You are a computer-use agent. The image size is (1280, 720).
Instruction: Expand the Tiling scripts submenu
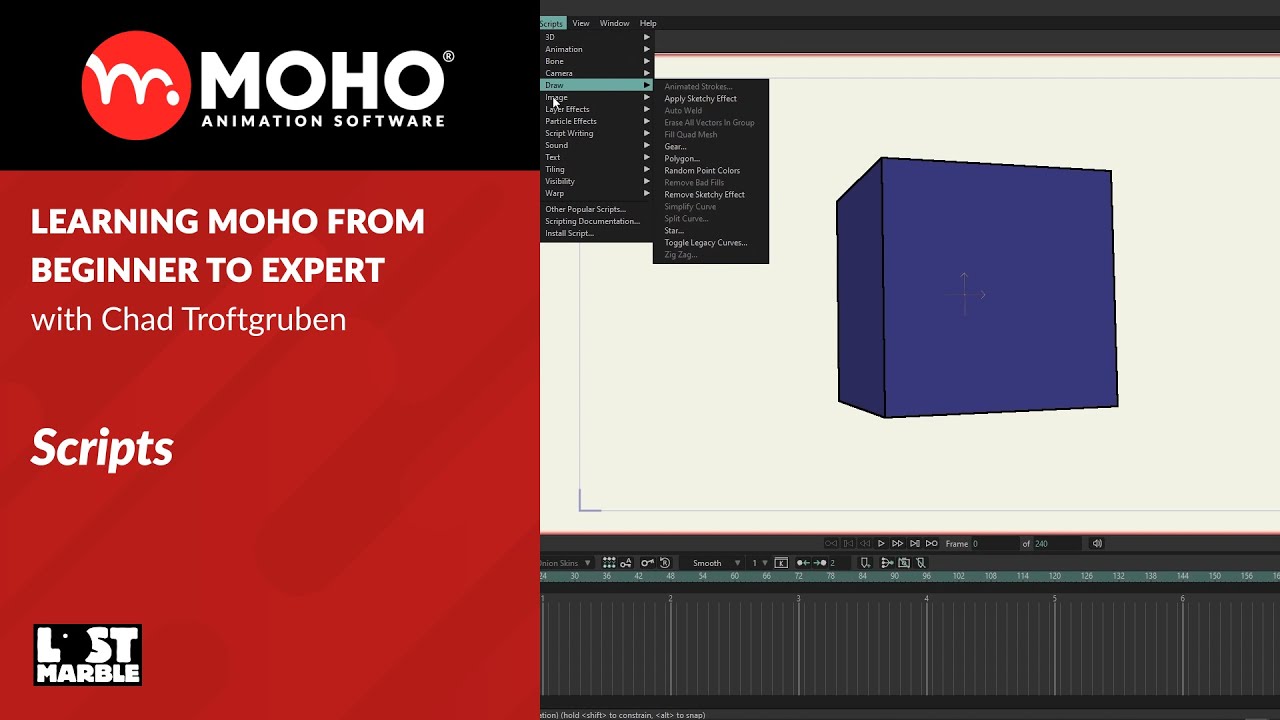[597, 169]
